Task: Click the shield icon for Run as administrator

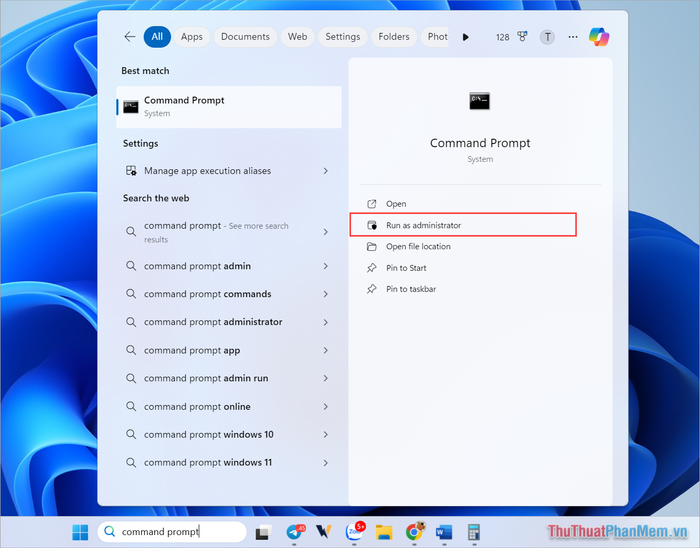Action: tap(371, 225)
